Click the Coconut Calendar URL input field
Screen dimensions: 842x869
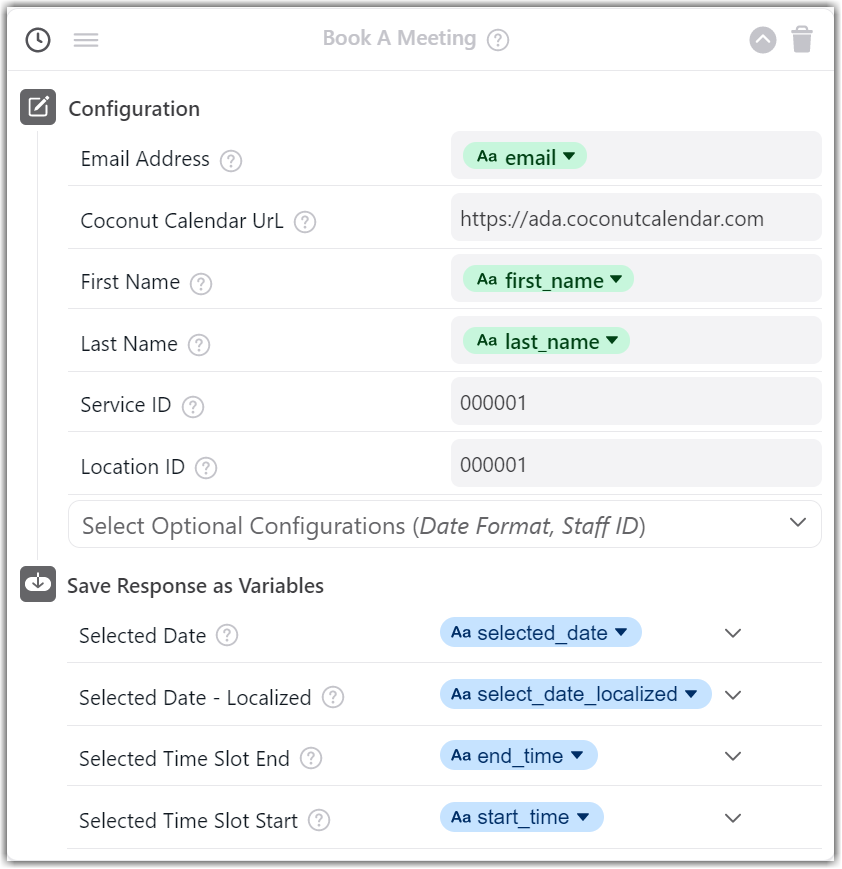(x=636, y=218)
